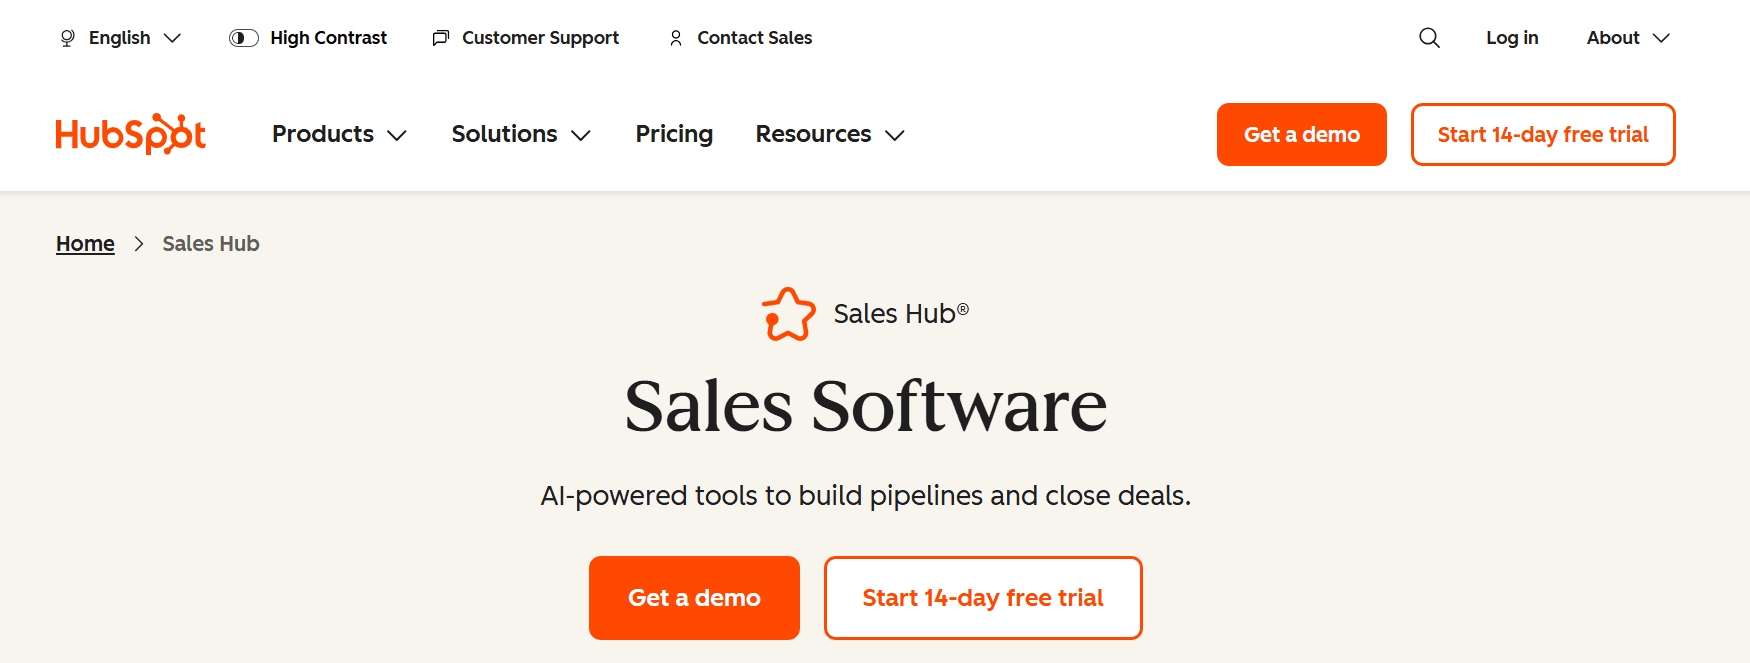Click the HubSpot sprocket logo
Viewport: 1750px width, 663px height.
[x=130, y=134]
